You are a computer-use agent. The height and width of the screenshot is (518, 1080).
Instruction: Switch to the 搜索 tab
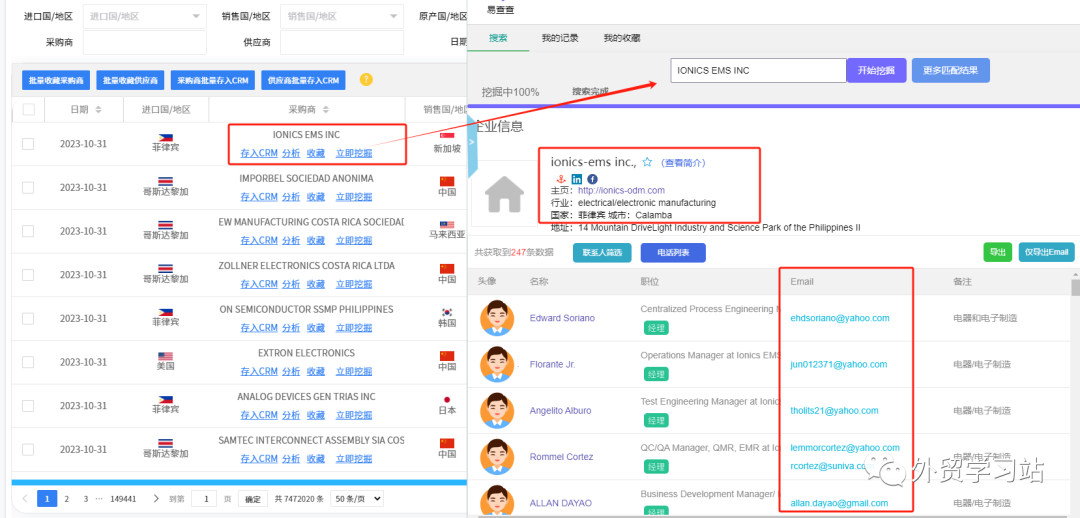pos(498,39)
